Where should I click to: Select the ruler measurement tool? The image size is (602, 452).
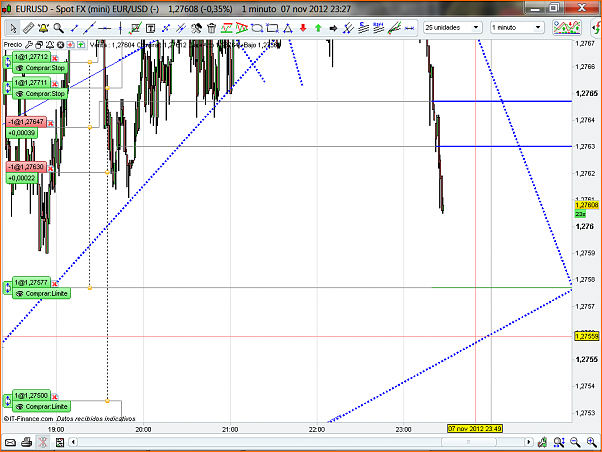(x=28, y=28)
